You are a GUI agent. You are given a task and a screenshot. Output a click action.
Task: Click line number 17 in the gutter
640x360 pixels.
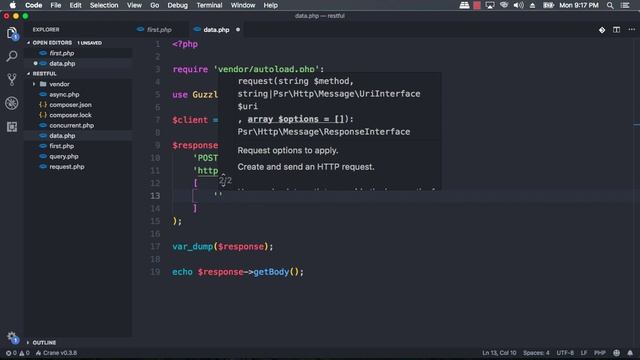tap(155, 247)
